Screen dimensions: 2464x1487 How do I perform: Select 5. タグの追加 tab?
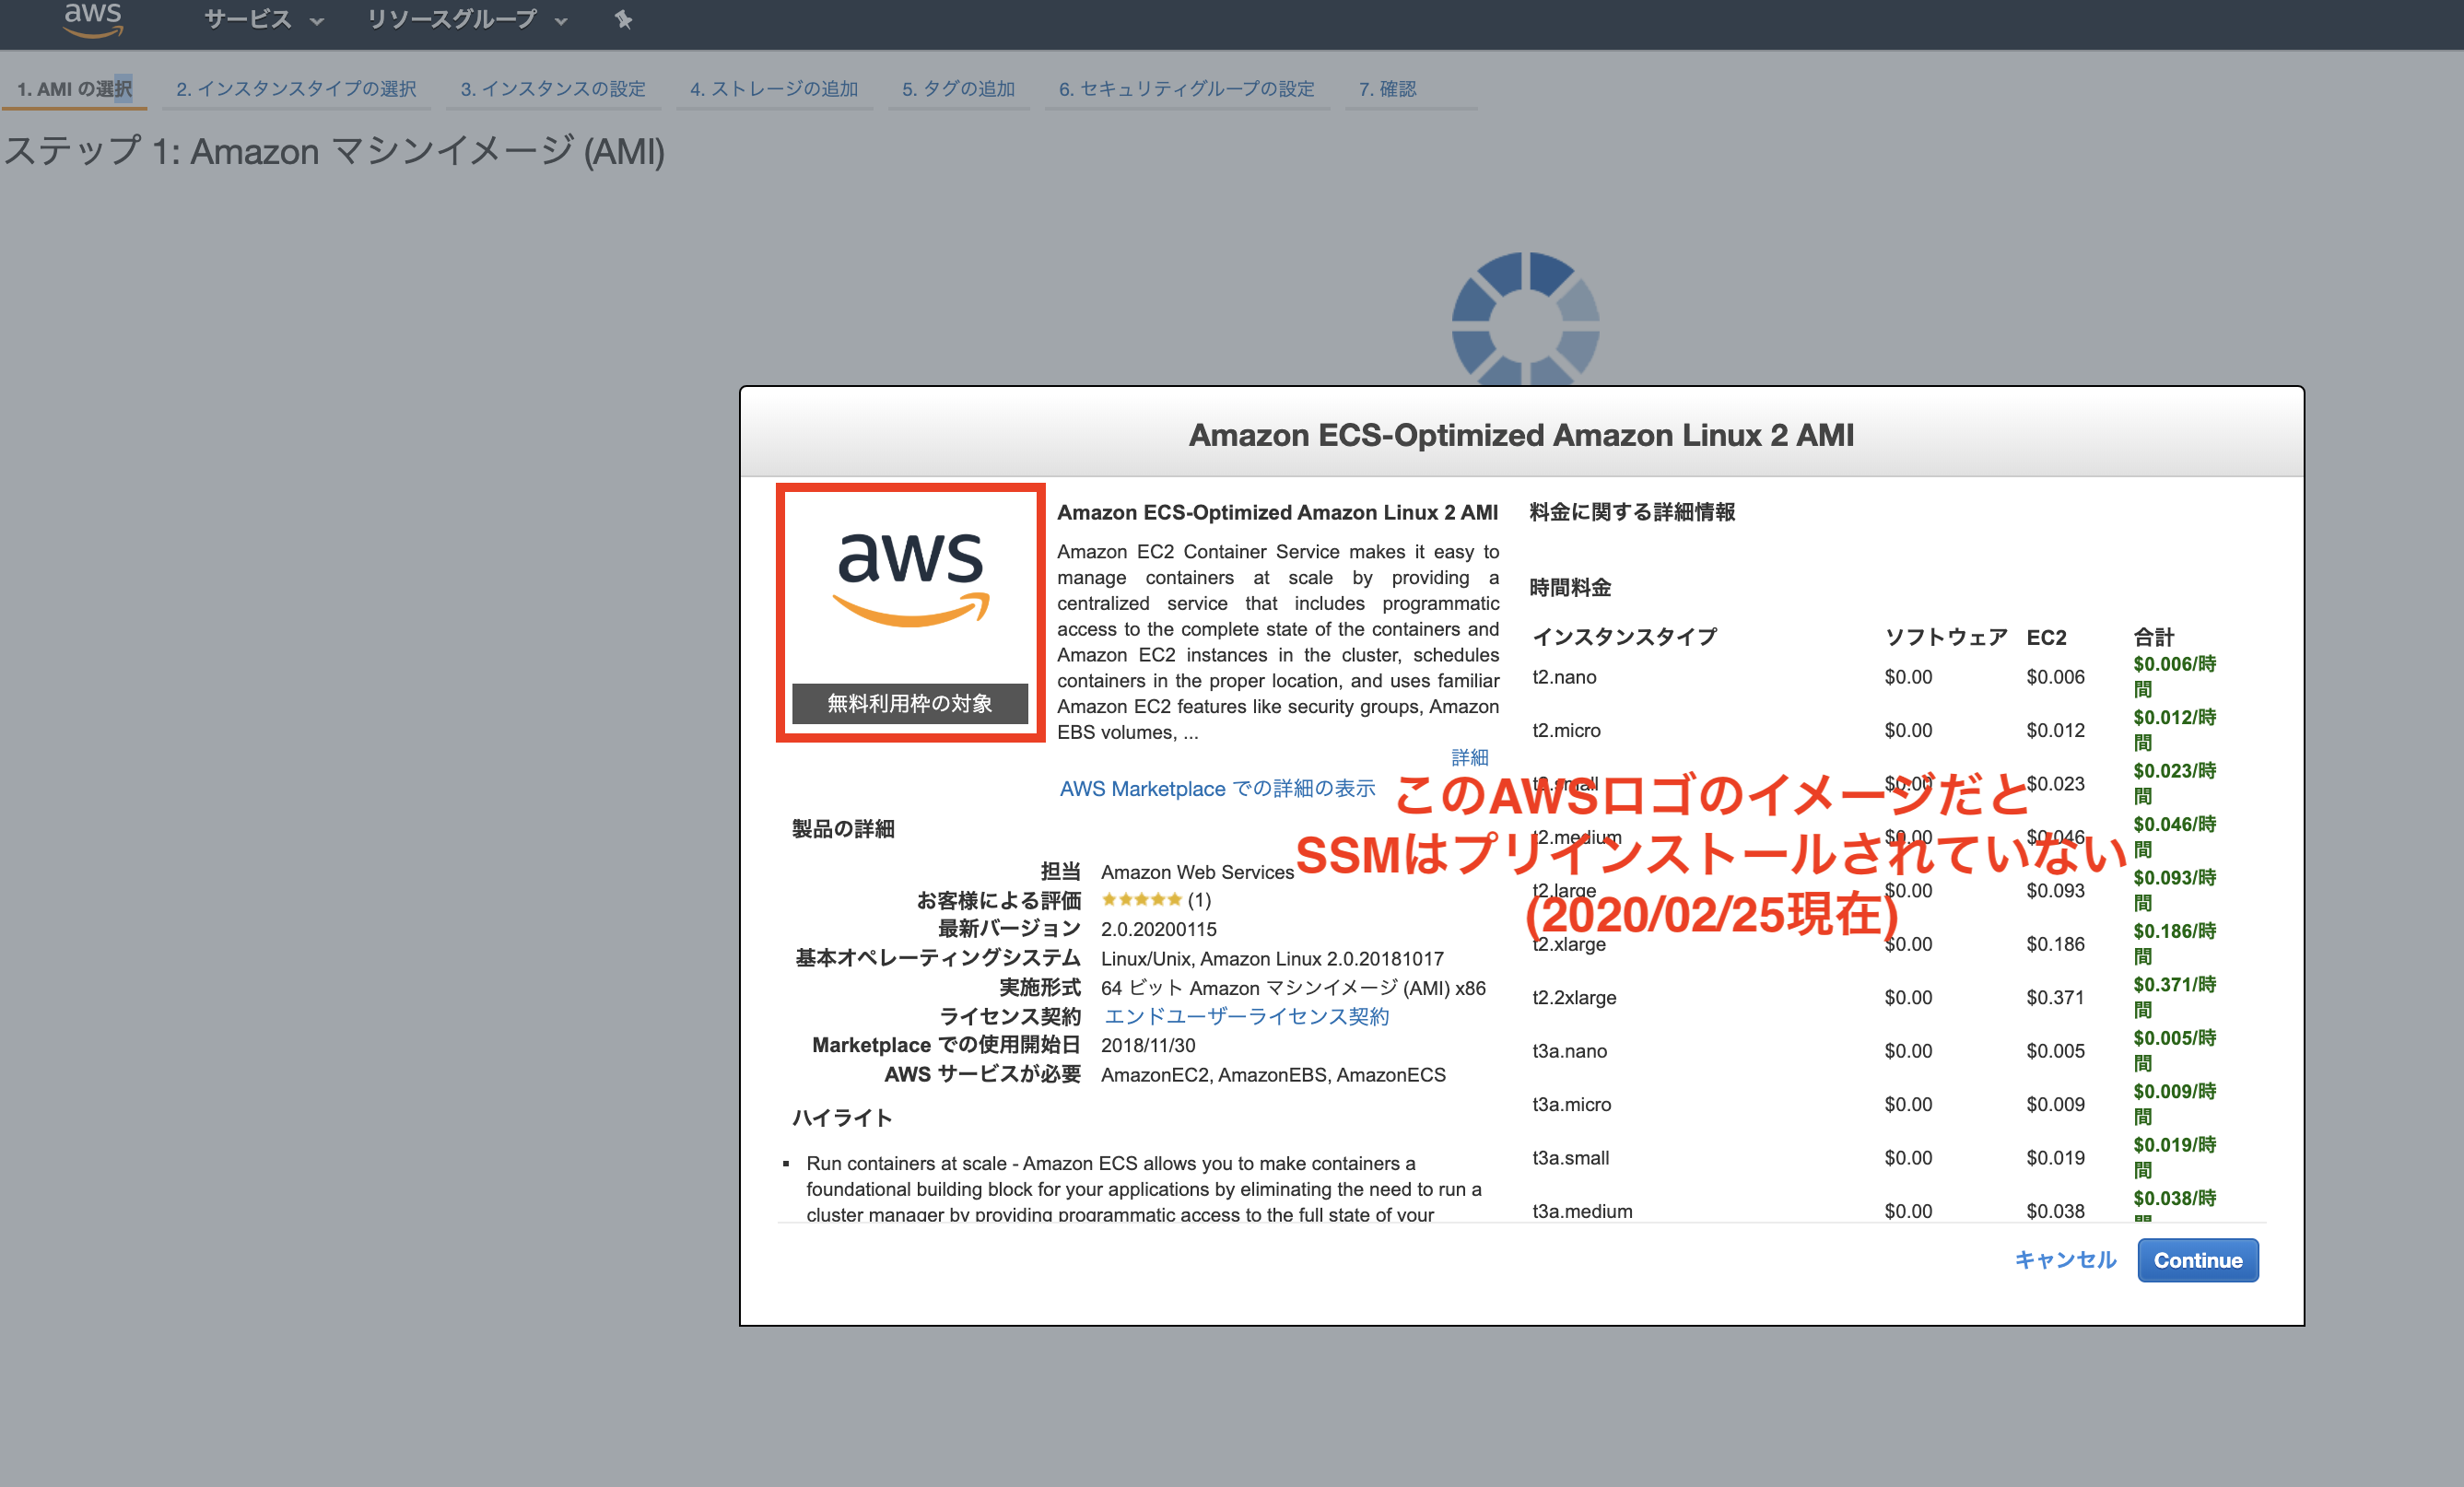[x=958, y=89]
